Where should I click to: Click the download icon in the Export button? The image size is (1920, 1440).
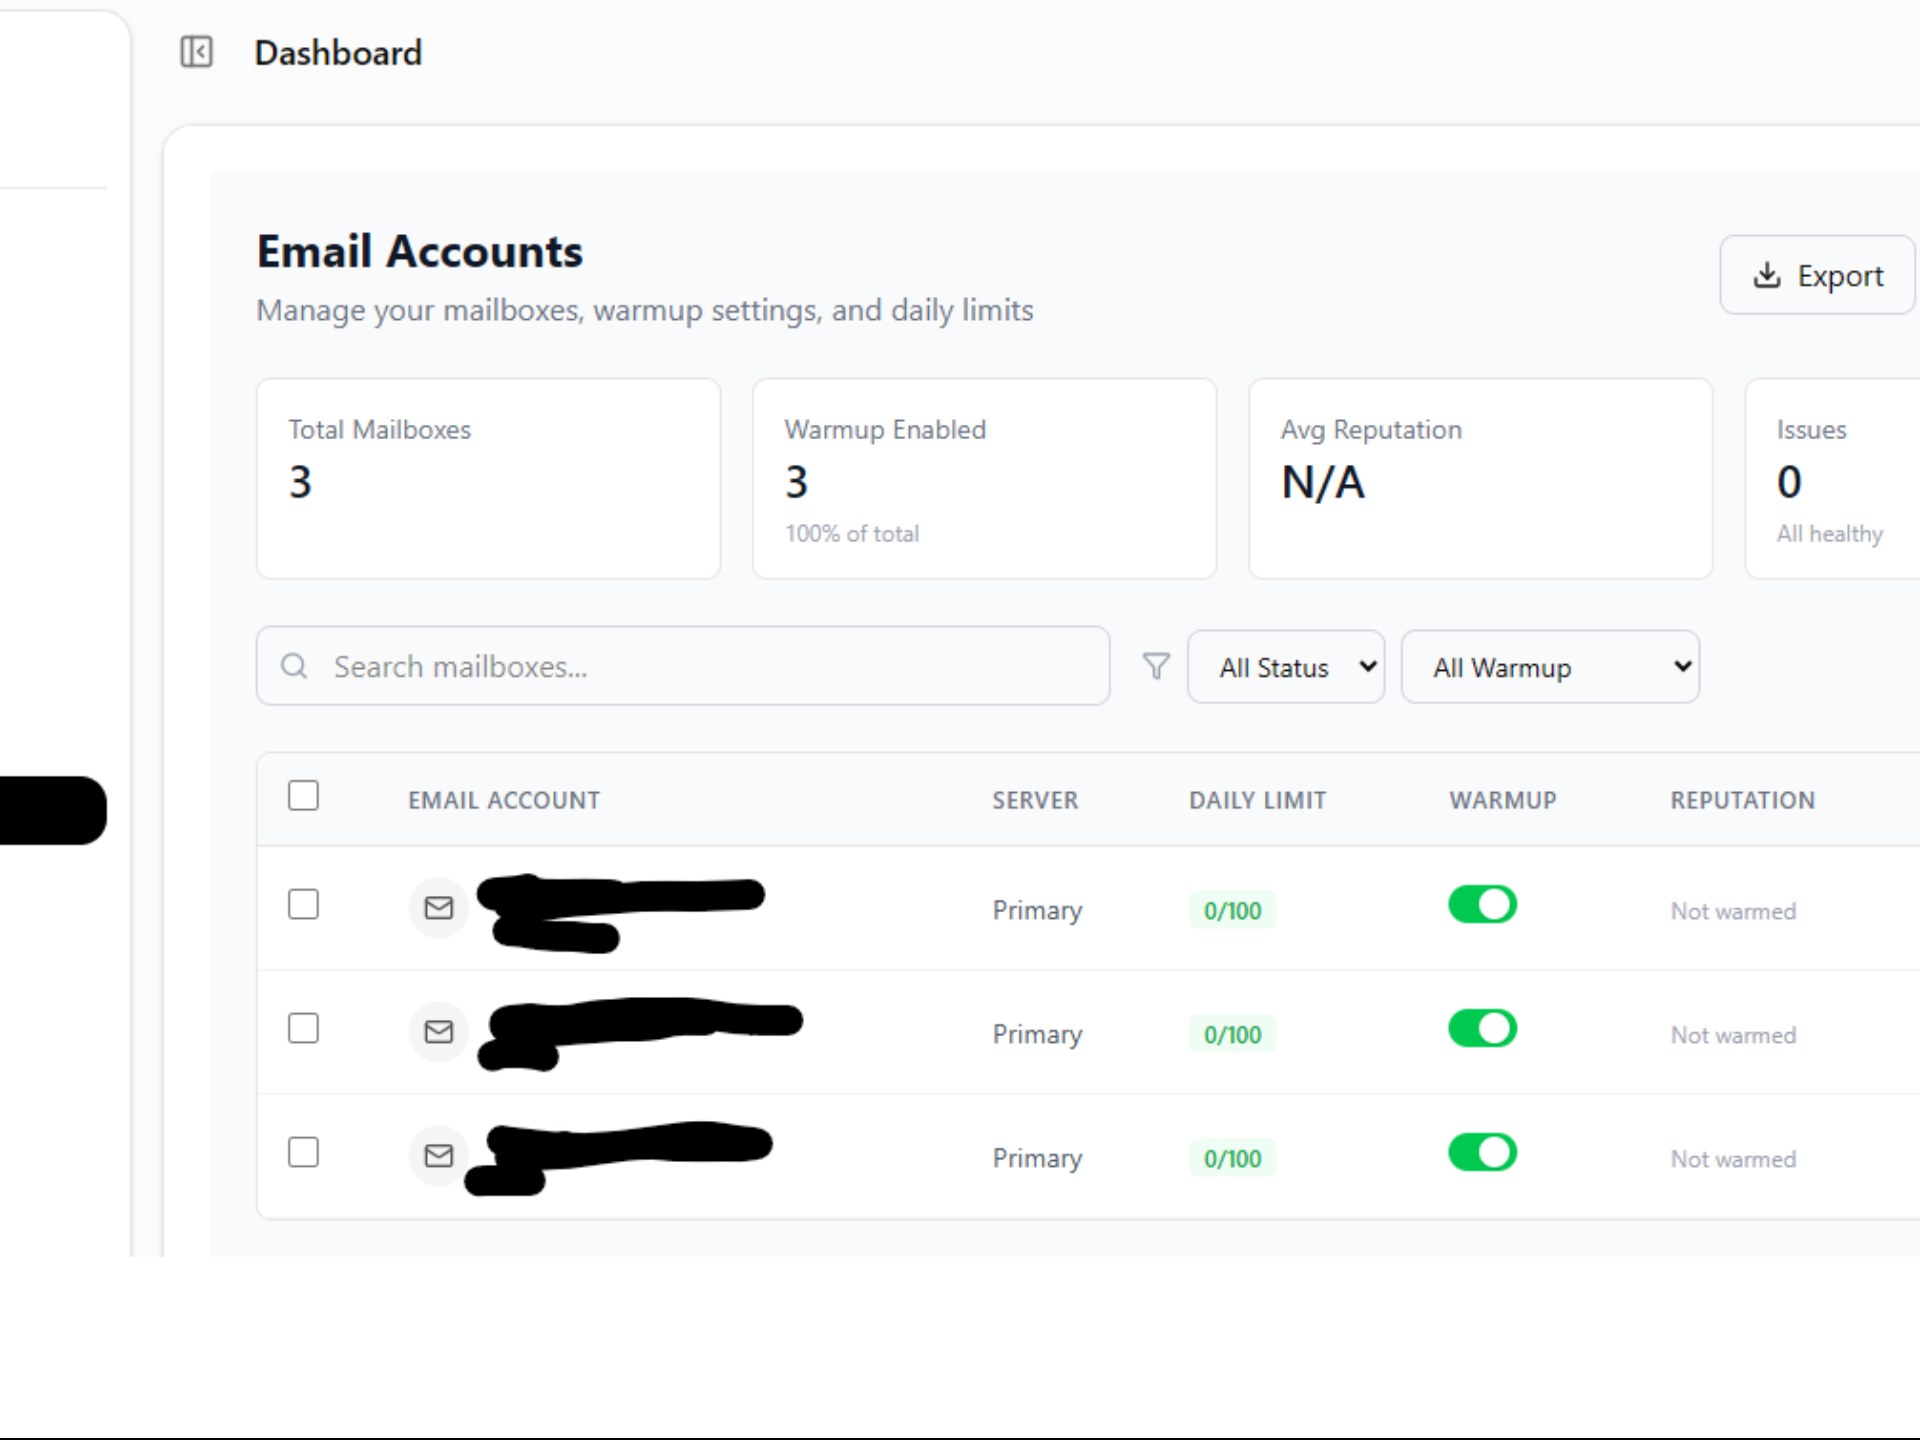(x=1767, y=275)
